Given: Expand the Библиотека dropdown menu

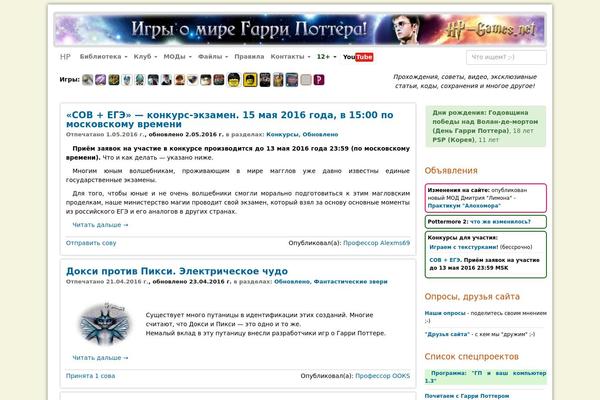Looking at the screenshot, I should [103, 57].
